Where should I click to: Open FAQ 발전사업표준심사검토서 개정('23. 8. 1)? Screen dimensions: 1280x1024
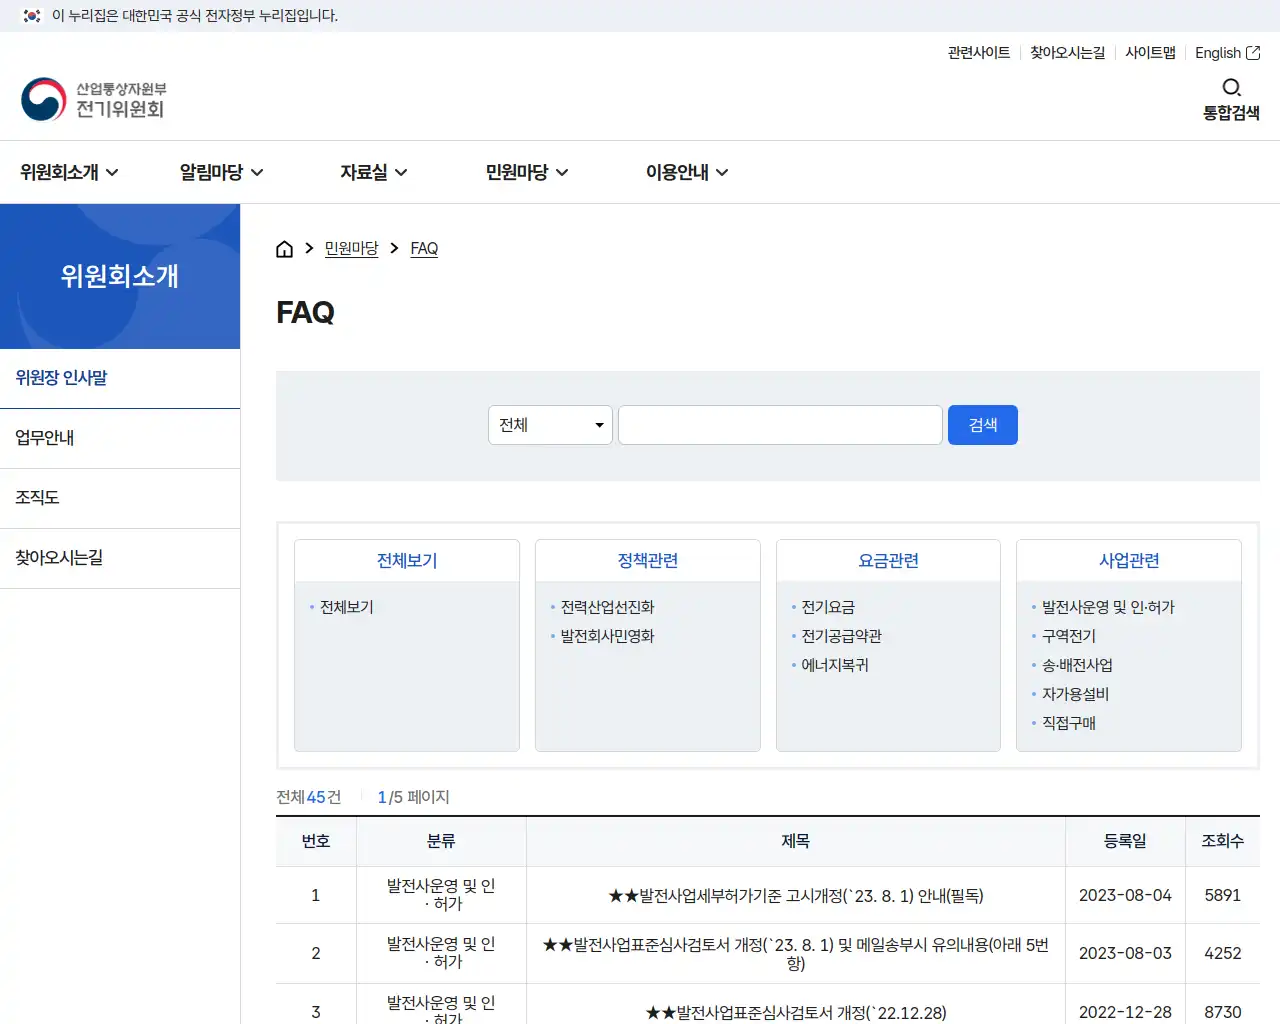pos(796,954)
